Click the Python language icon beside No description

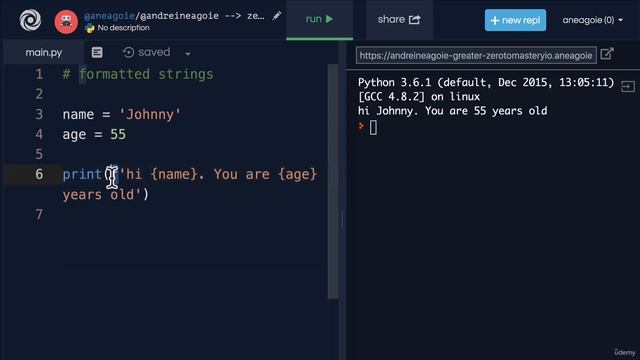[x=89, y=28]
